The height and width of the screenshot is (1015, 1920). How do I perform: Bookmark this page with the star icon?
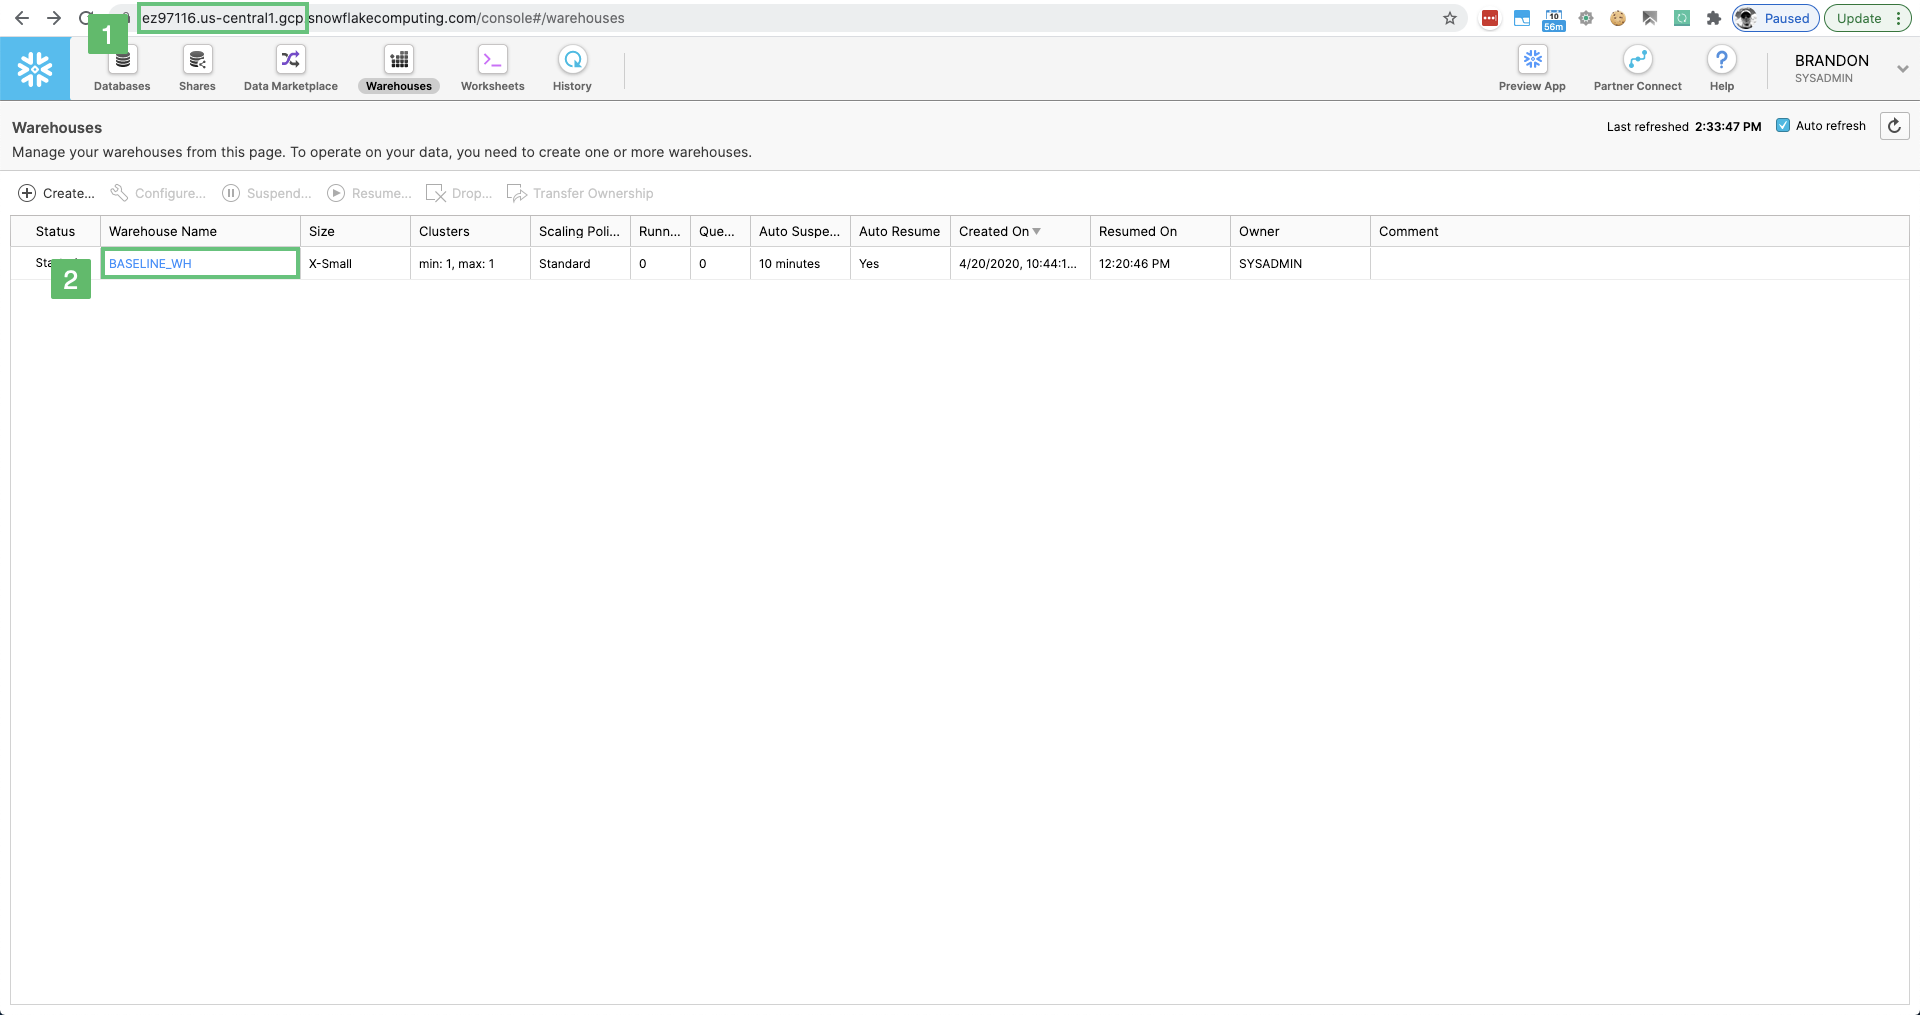(1450, 18)
